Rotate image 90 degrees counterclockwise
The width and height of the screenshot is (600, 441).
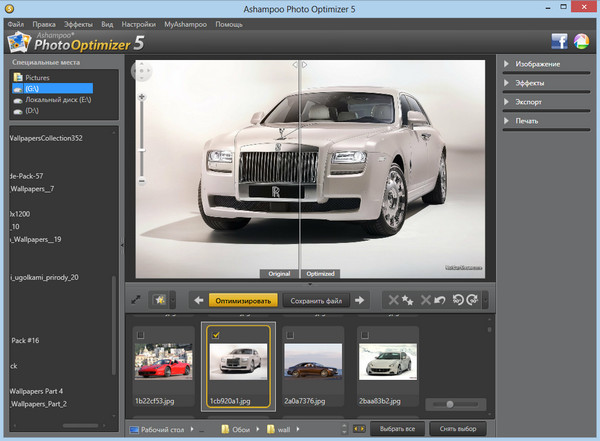tap(458, 300)
